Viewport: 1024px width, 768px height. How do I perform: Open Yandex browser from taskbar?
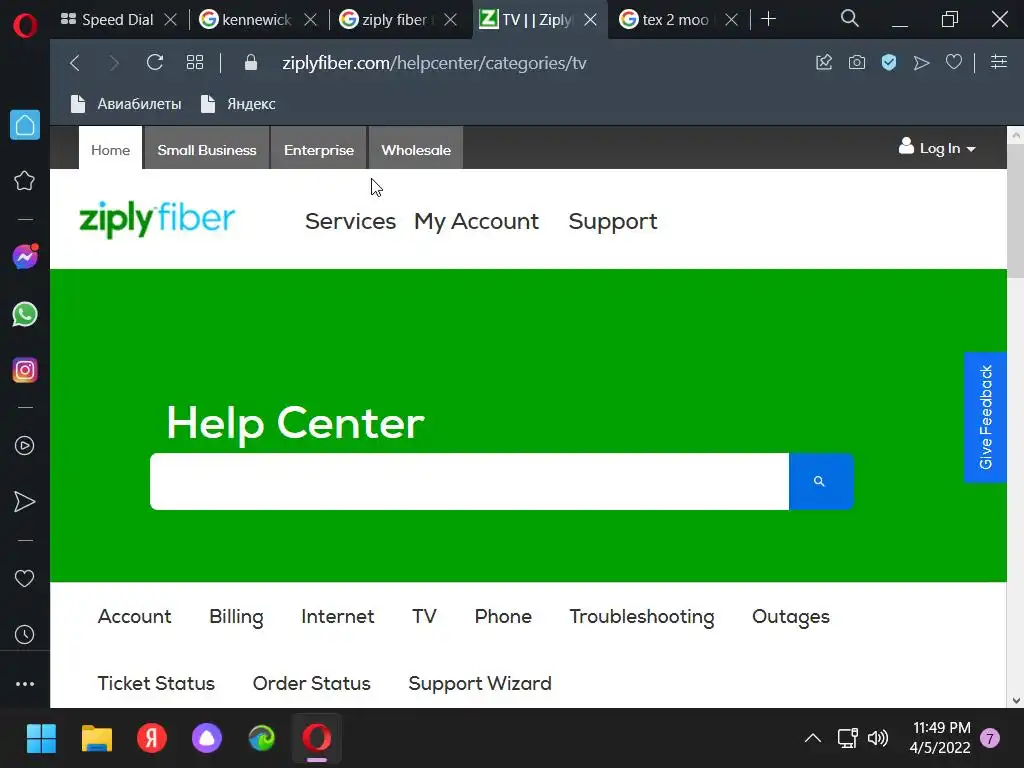(152, 738)
